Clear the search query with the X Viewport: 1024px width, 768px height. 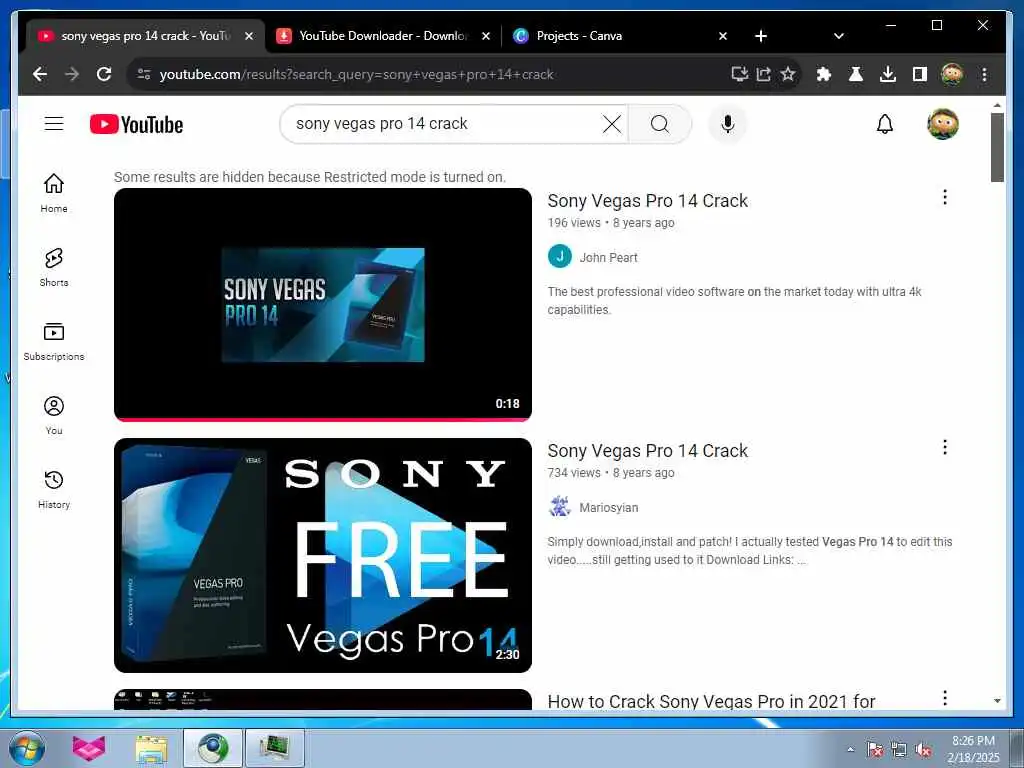pos(611,123)
